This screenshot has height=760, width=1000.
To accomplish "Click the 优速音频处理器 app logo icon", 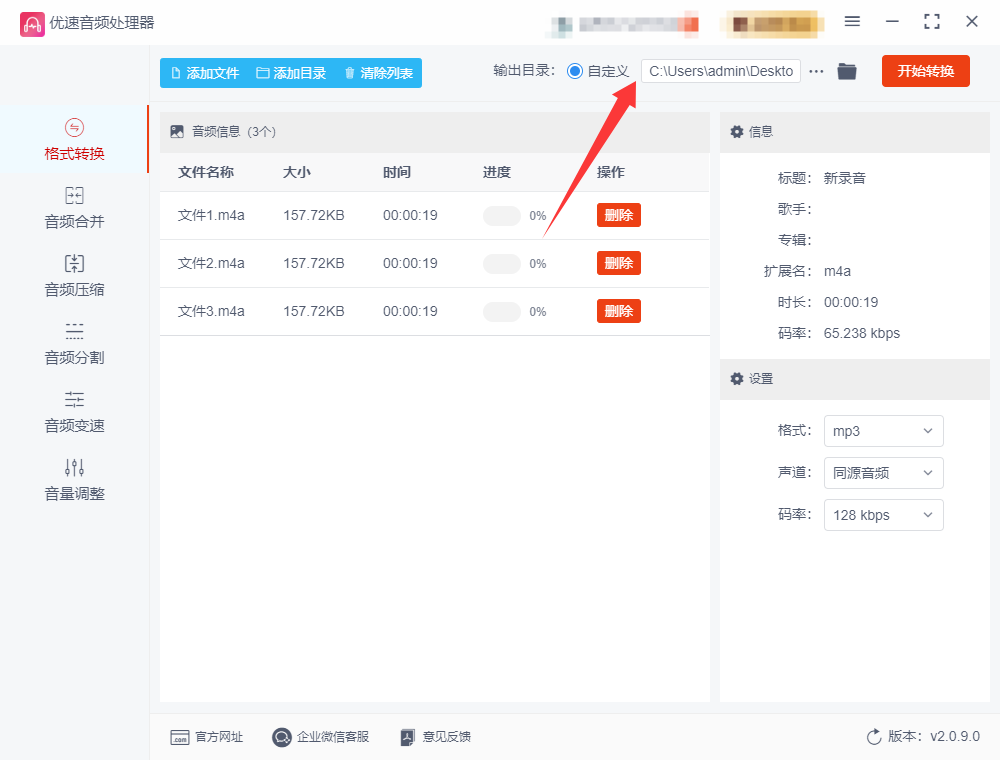I will tap(32, 24).
